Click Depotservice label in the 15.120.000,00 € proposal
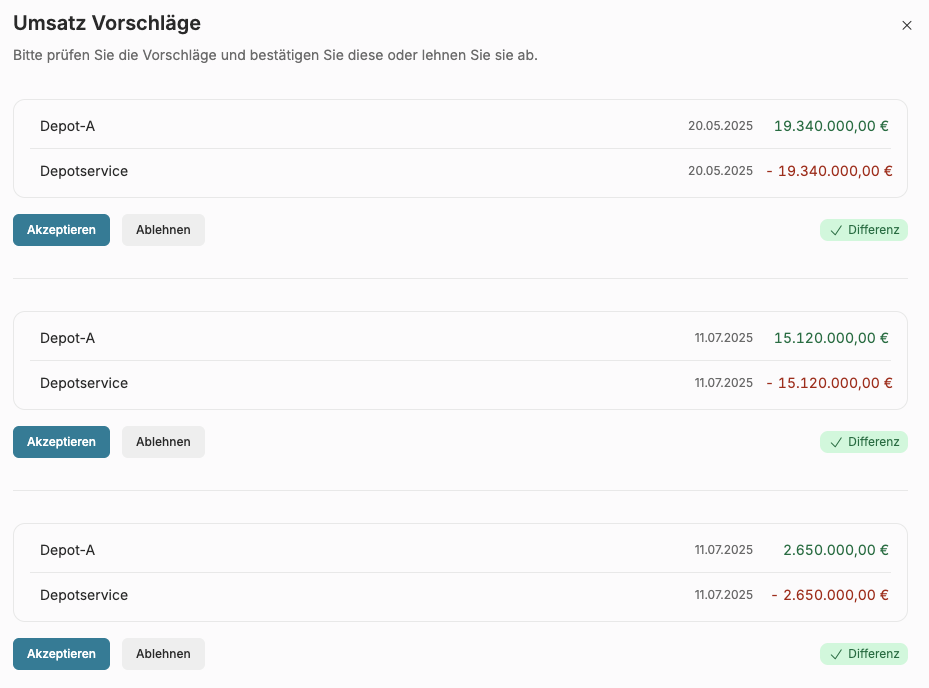The height and width of the screenshot is (688, 929). point(84,383)
